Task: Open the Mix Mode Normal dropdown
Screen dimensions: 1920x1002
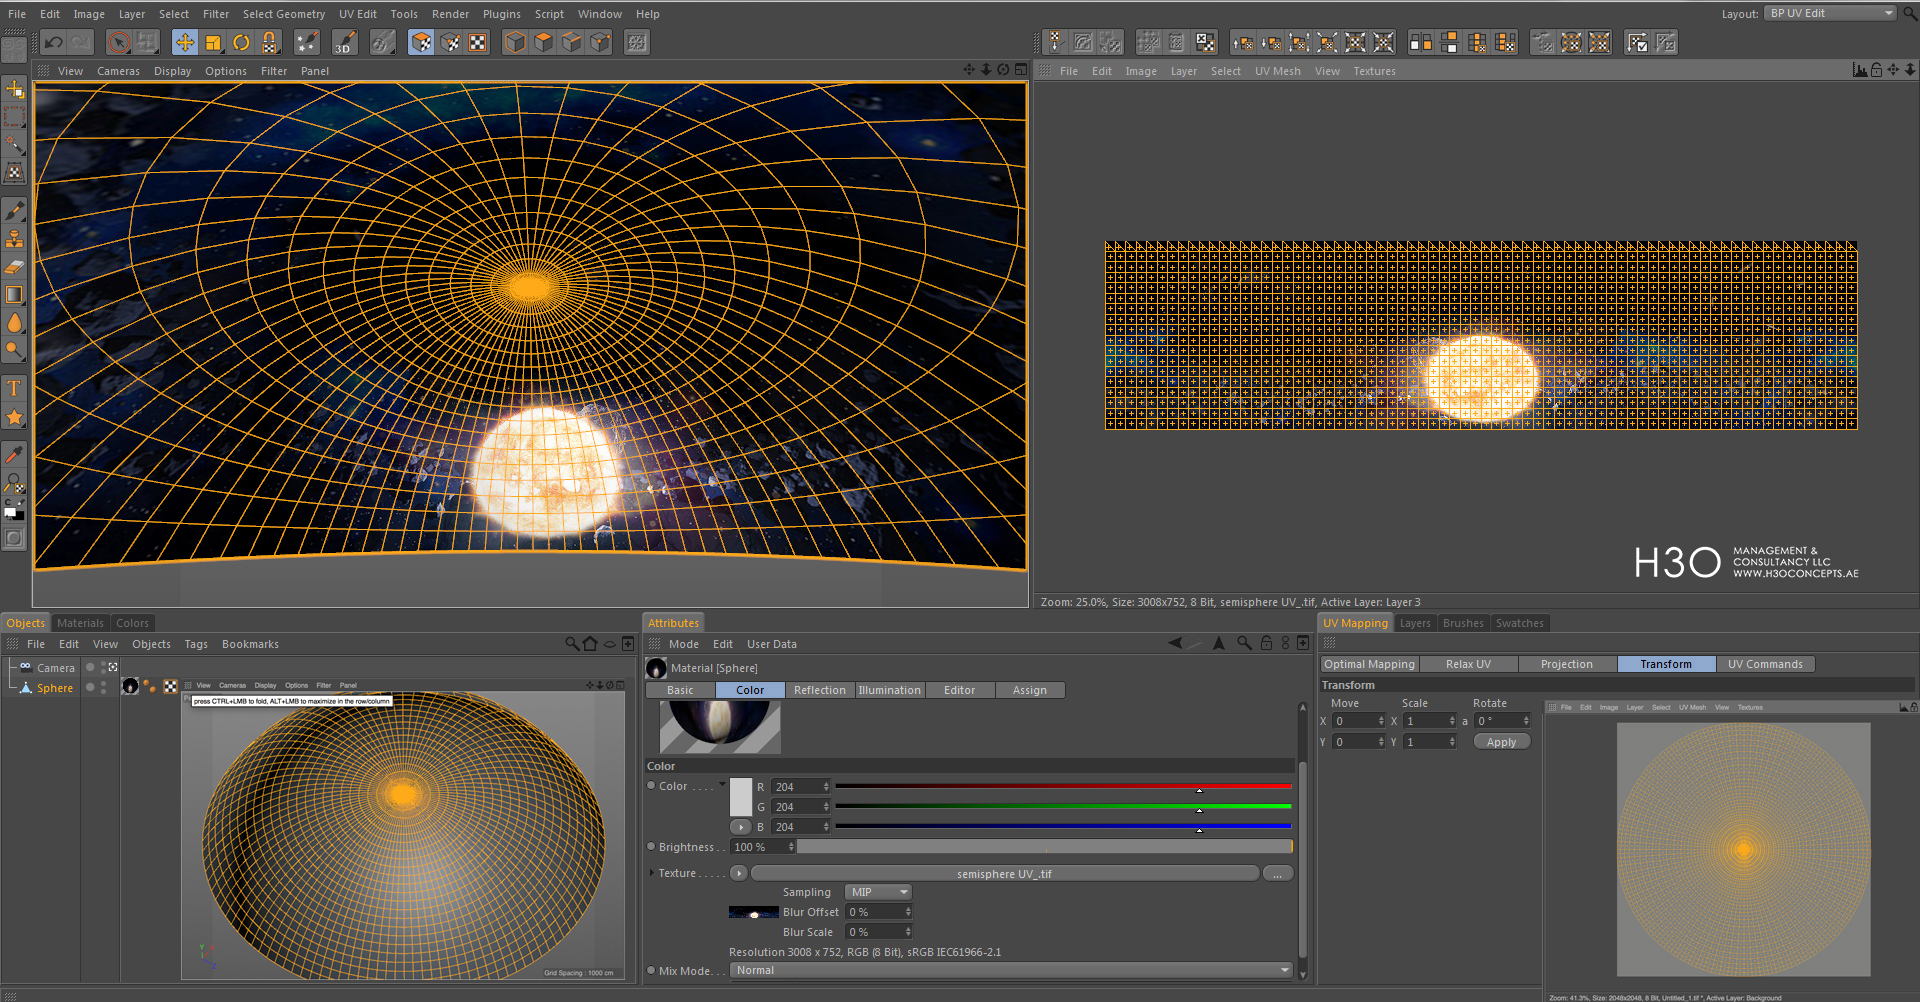Action: [x=1010, y=970]
